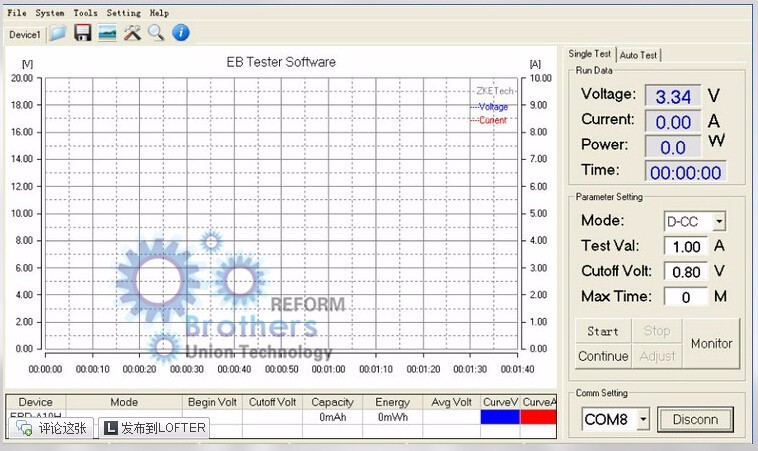The width and height of the screenshot is (758, 451).
Task: Click the Disconn button
Action: click(x=695, y=419)
